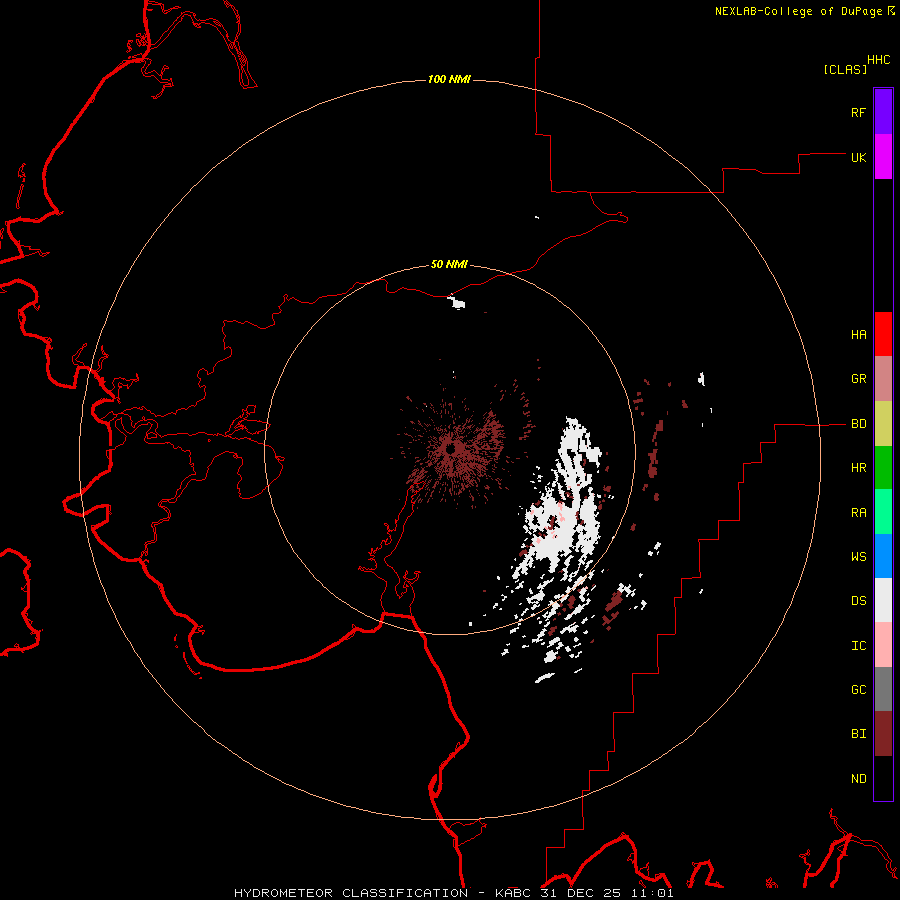Click the GC legend label
This screenshot has width=900, height=900.
tap(858, 690)
